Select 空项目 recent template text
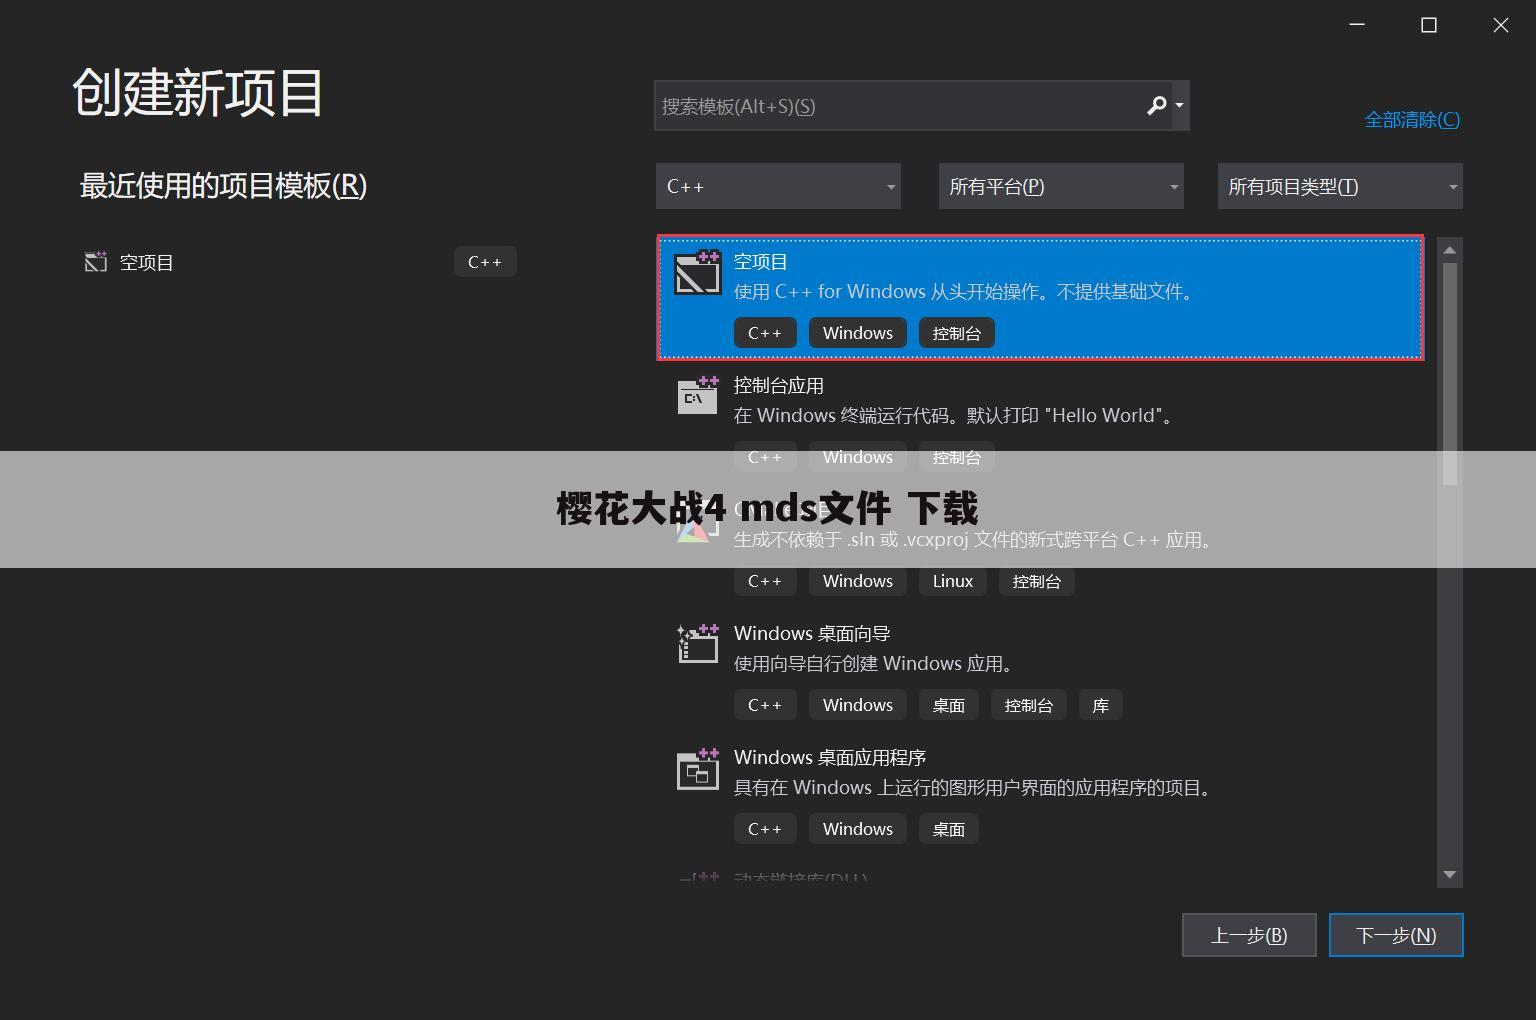1536x1020 pixels. (x=147, y=262)
